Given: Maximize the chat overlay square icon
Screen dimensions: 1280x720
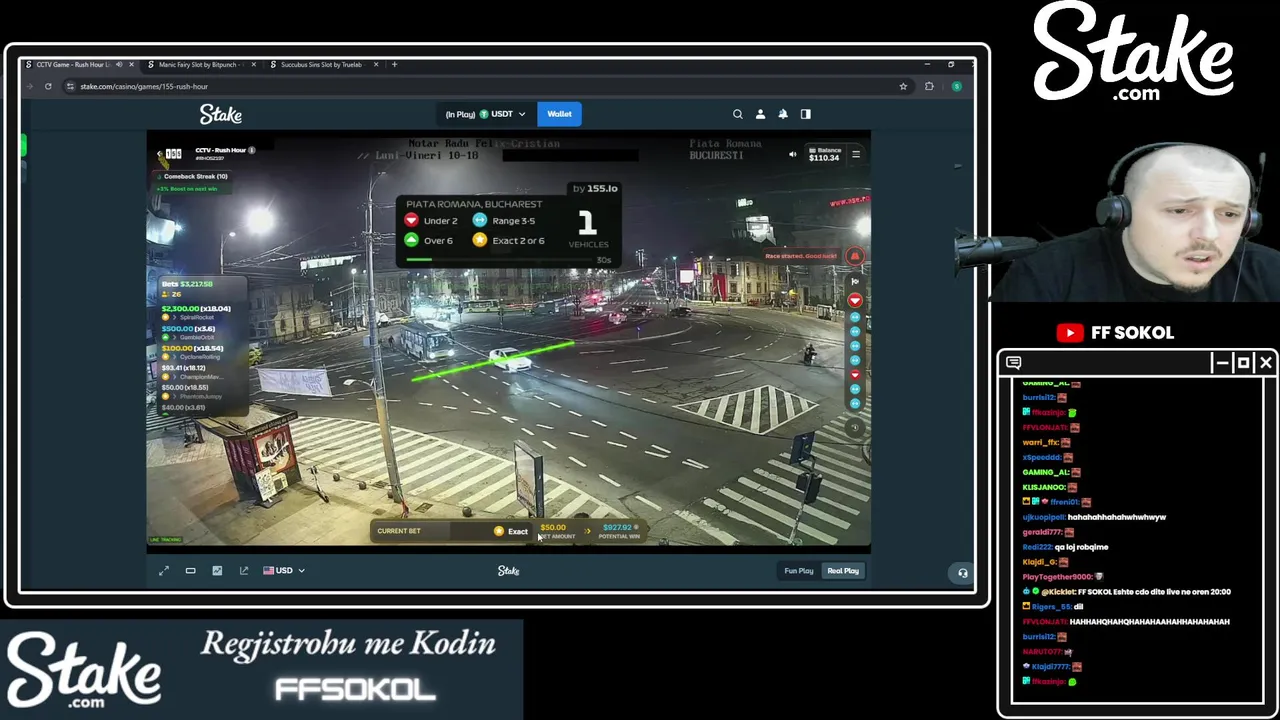Looking at the screenshot, I should tap(1244, 363).
